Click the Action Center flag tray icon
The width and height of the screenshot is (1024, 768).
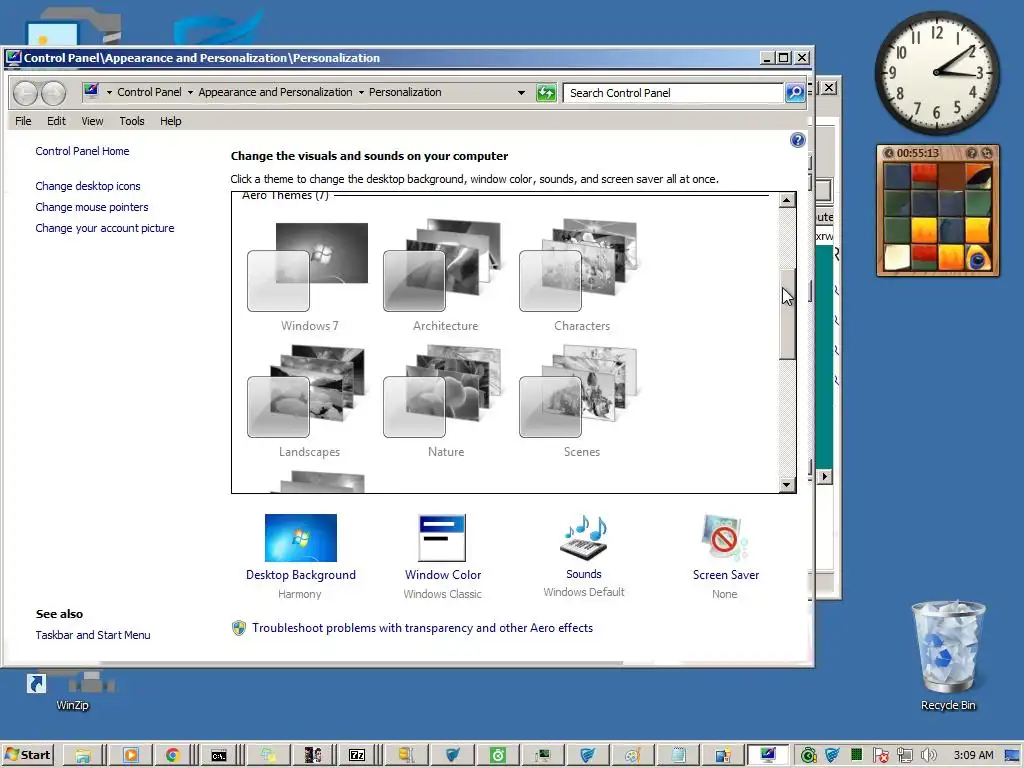coord(880,756)
